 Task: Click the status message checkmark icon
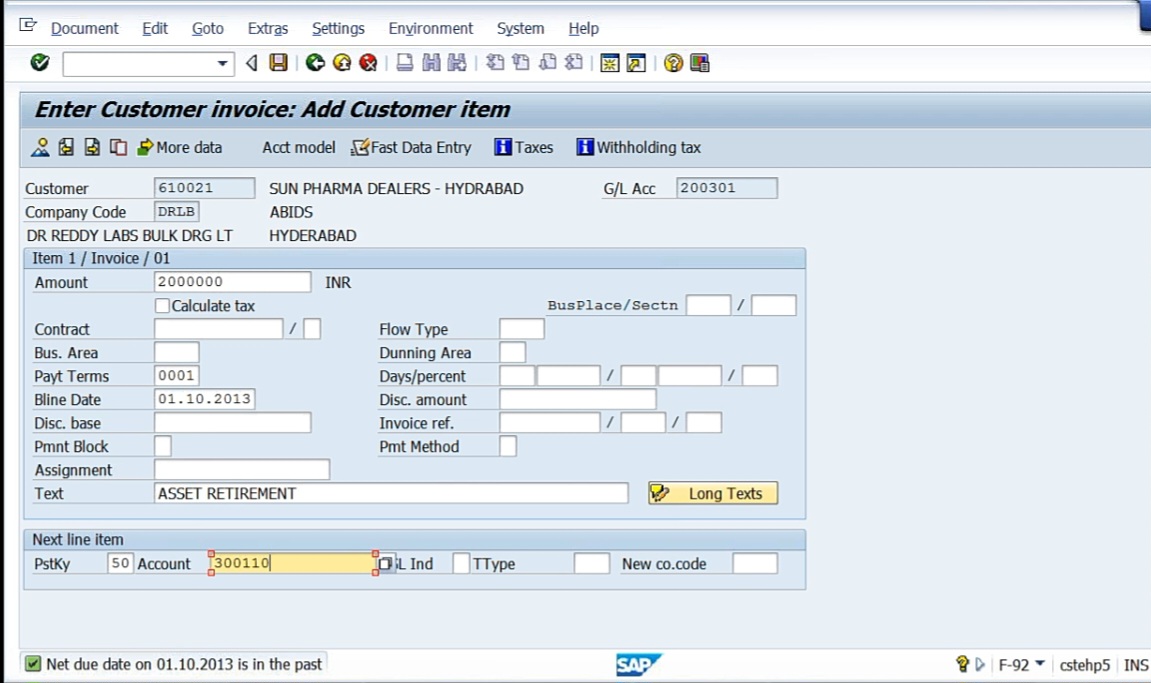tap(33, 664)
